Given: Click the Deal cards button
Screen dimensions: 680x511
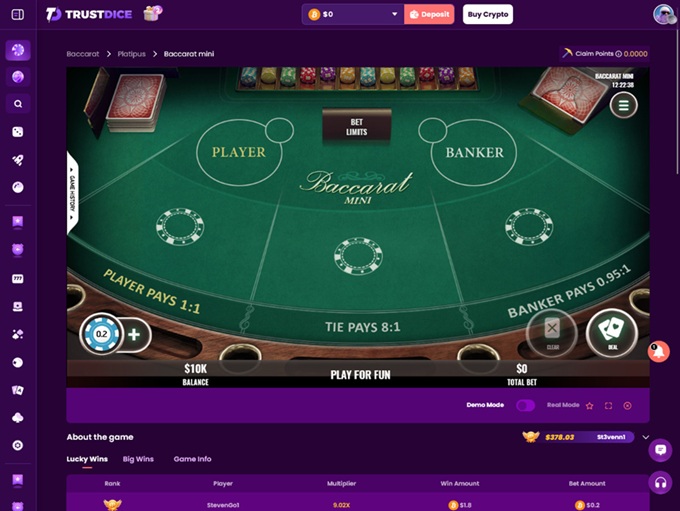Looking at the screenshot, I should pyautogui.click(x=612, y=333).
